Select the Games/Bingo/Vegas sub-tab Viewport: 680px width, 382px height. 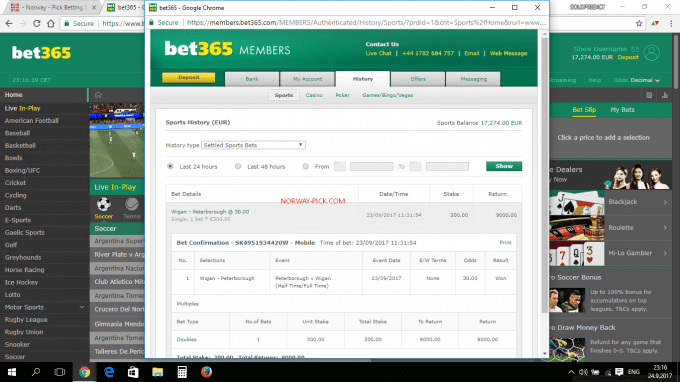pos(387,95)
